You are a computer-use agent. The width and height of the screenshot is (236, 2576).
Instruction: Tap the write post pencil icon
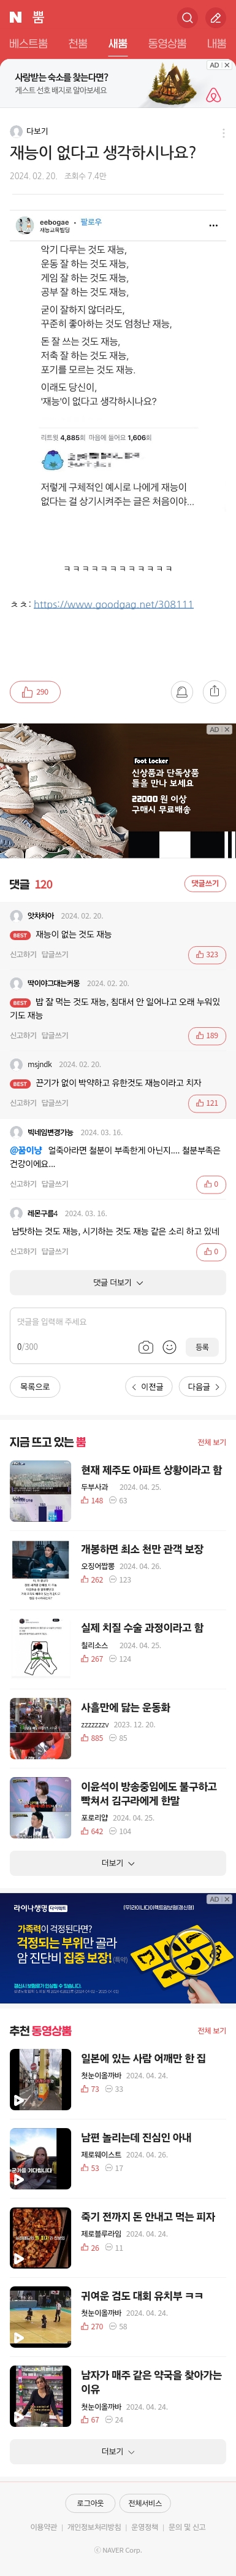click(215, 17)
